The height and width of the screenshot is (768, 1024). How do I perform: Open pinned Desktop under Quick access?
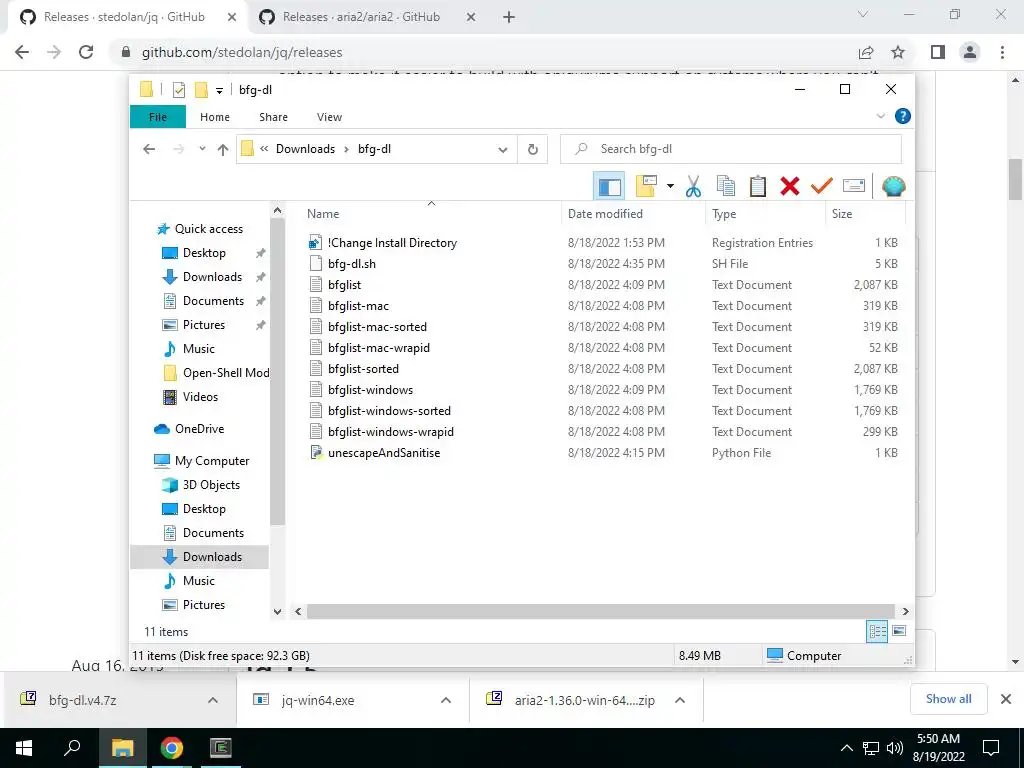point(204,253)
